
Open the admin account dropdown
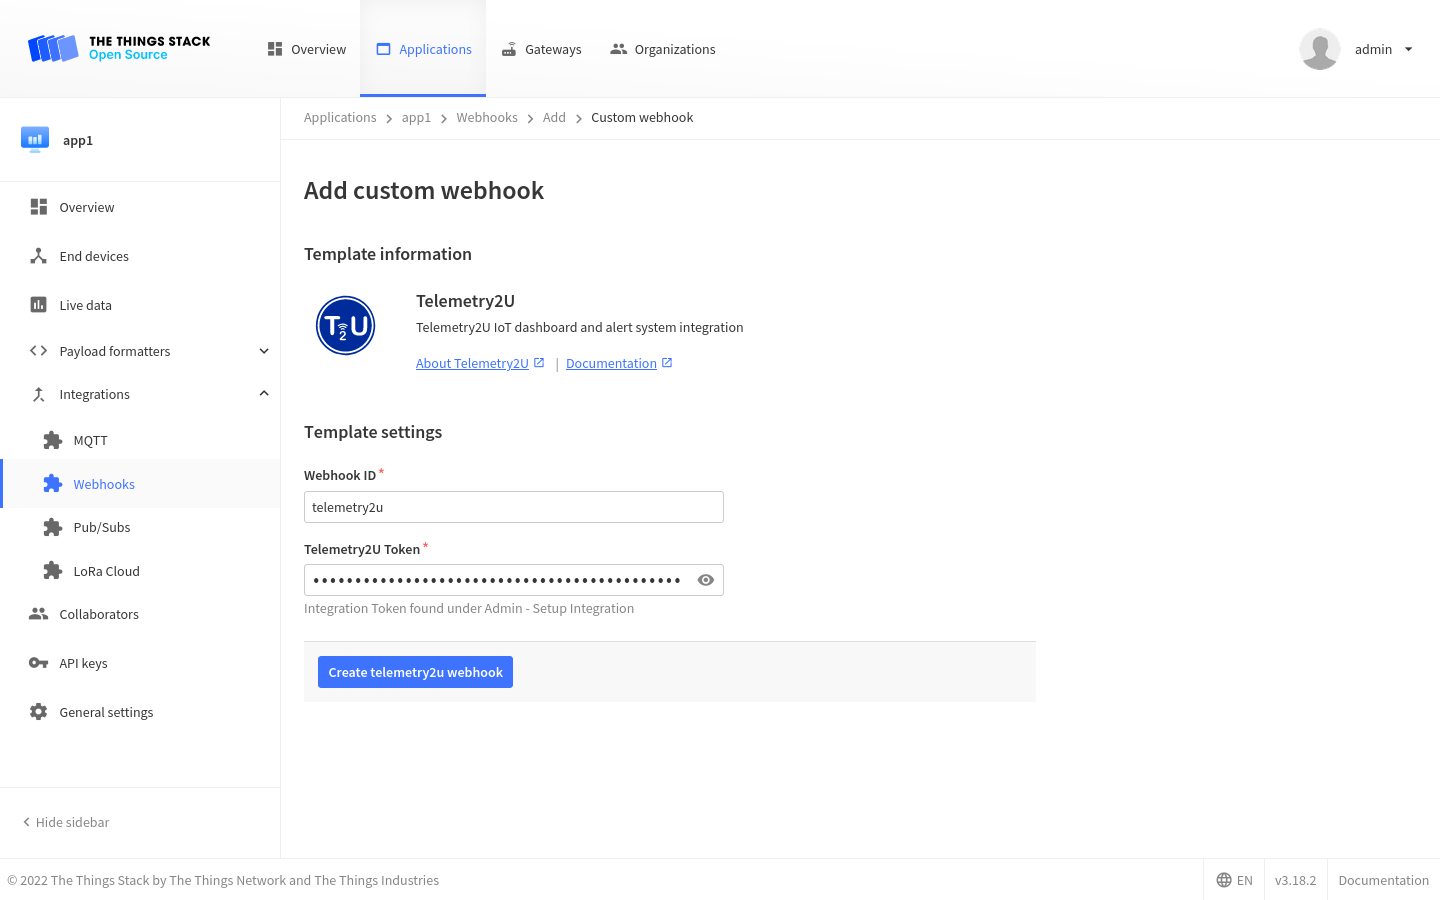point(1382,49)
